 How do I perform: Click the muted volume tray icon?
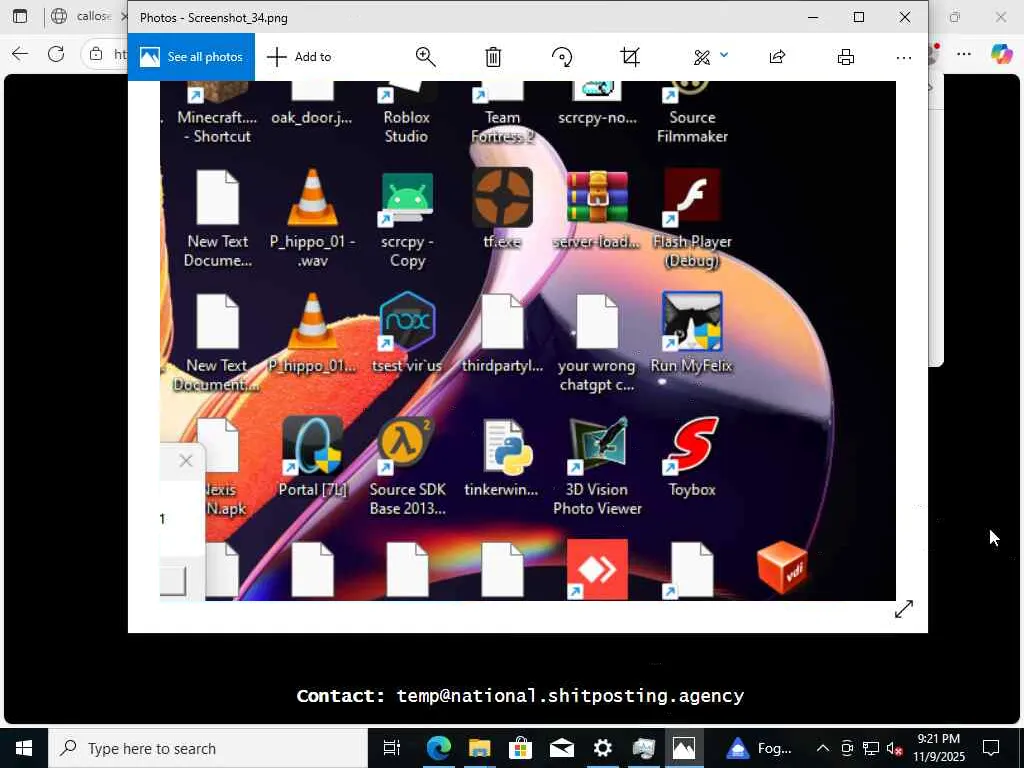894,748
